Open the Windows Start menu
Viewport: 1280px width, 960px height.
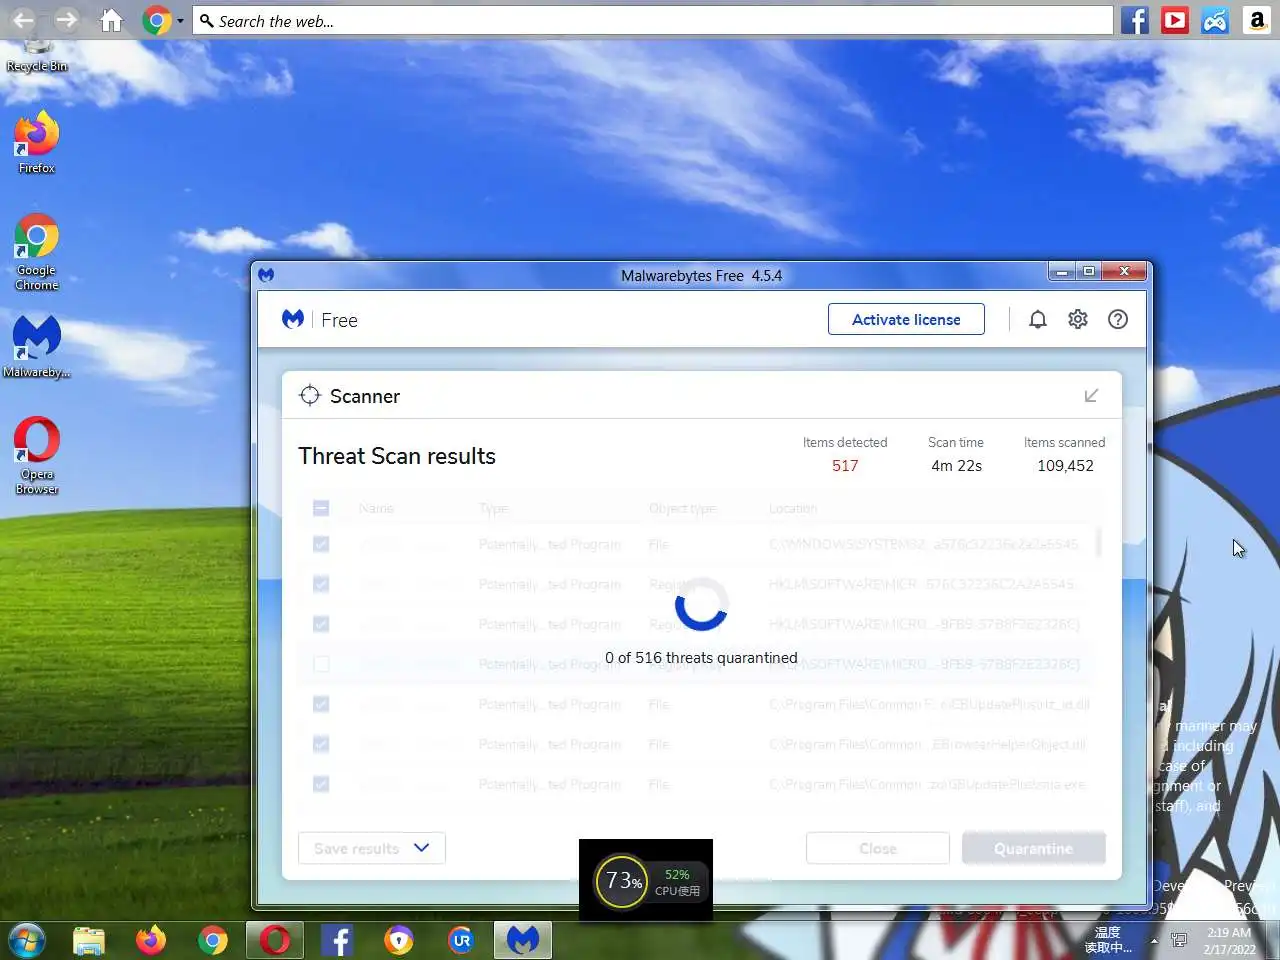tap(26, 940)
